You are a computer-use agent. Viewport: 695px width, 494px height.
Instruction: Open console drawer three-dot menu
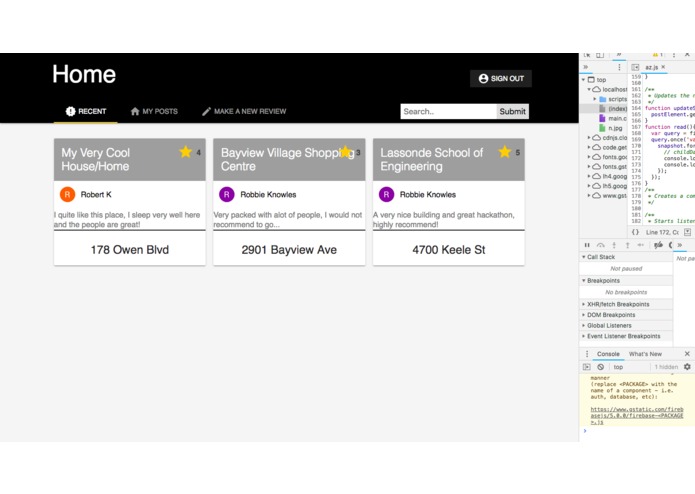[587, 354]
